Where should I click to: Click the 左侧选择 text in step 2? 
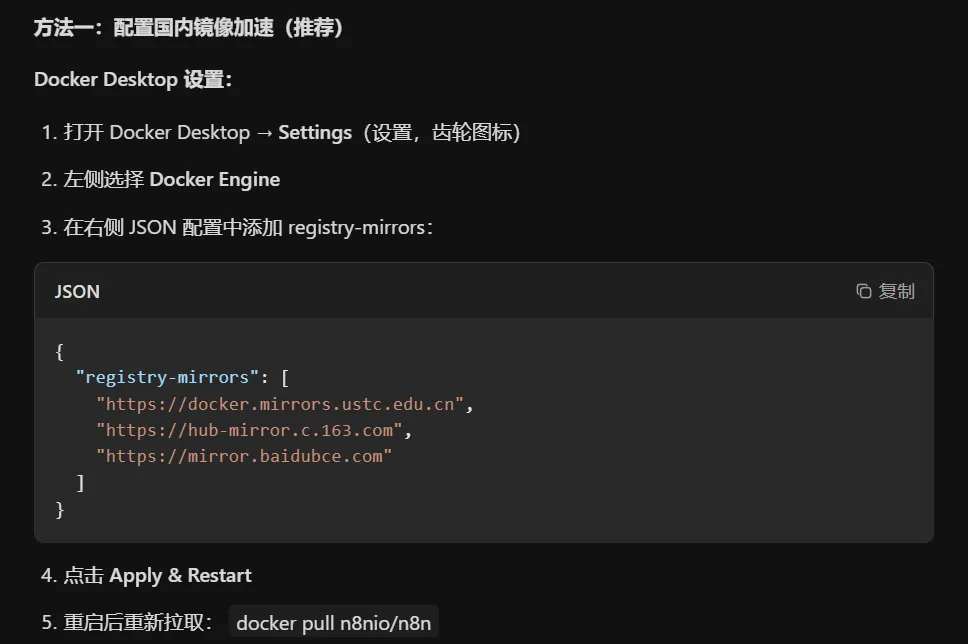[104, 180]
